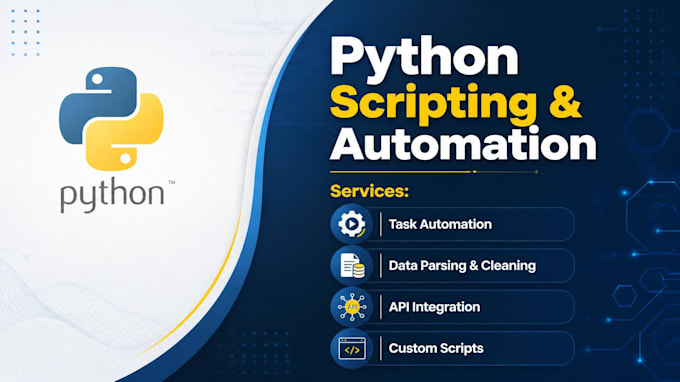The width and height of the screenshot is (680, 382).
Task: Select the API Integration service row
Action: tap(452, 307)
